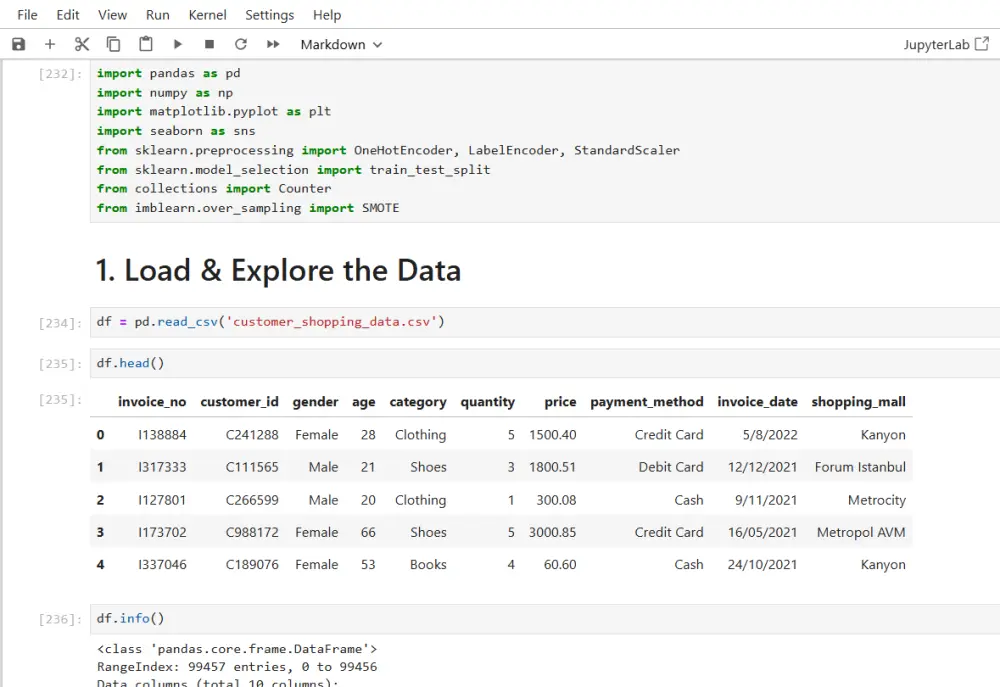The height and width of the screenshot is (687, 1000).
Task: Save the notebook with the disk icon
Action: point(18,44)
